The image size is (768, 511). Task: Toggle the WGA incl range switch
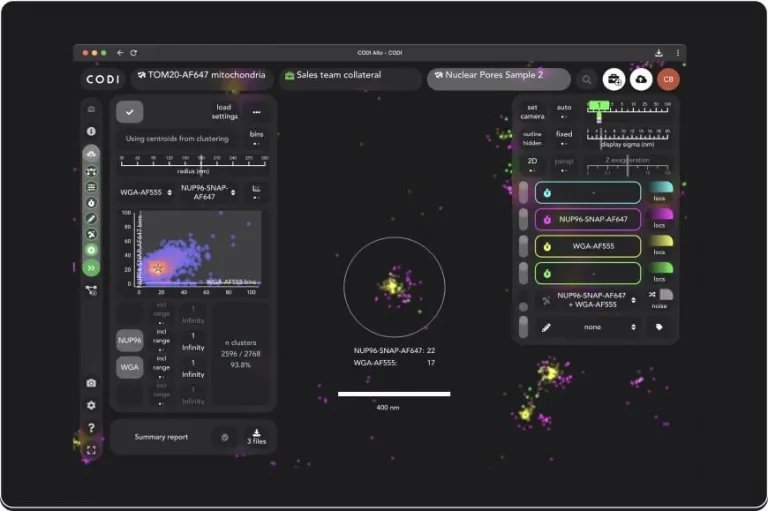pos(161,367)
